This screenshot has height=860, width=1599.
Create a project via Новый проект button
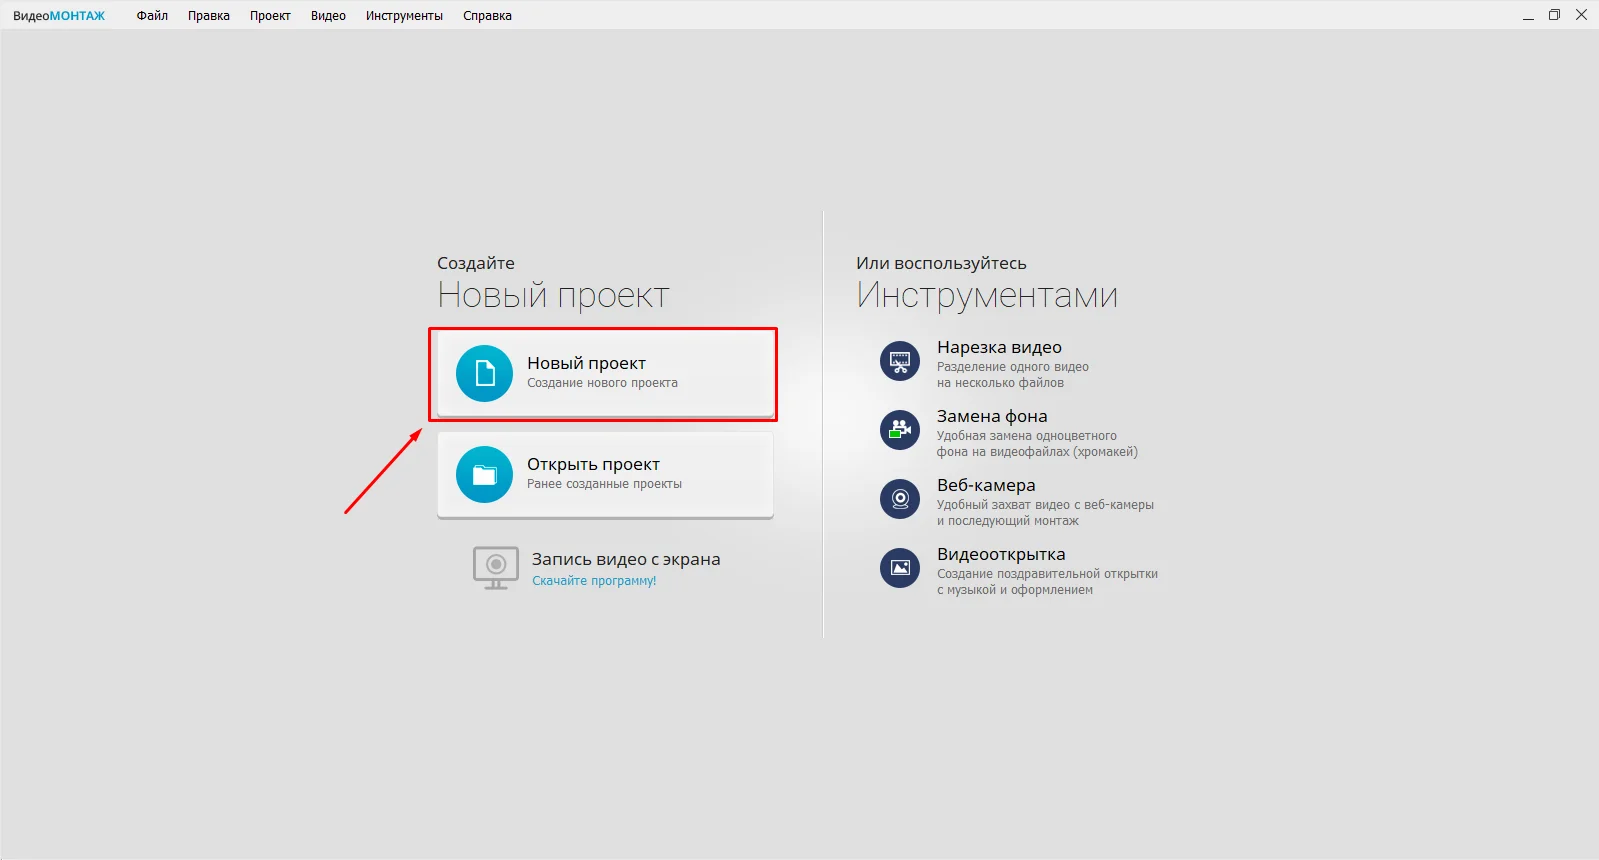tap(605, 374)
